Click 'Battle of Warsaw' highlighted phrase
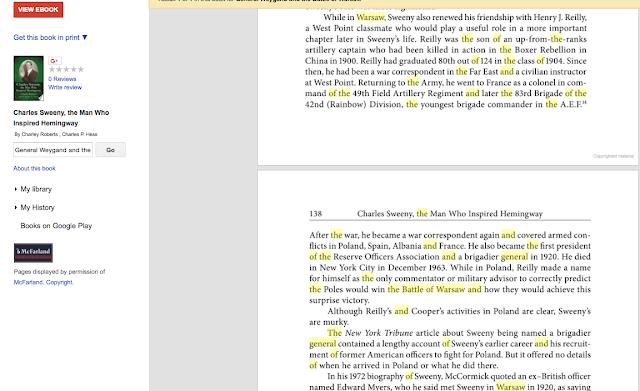The height and width of the screenshot is (391, 640). point(433,289)
